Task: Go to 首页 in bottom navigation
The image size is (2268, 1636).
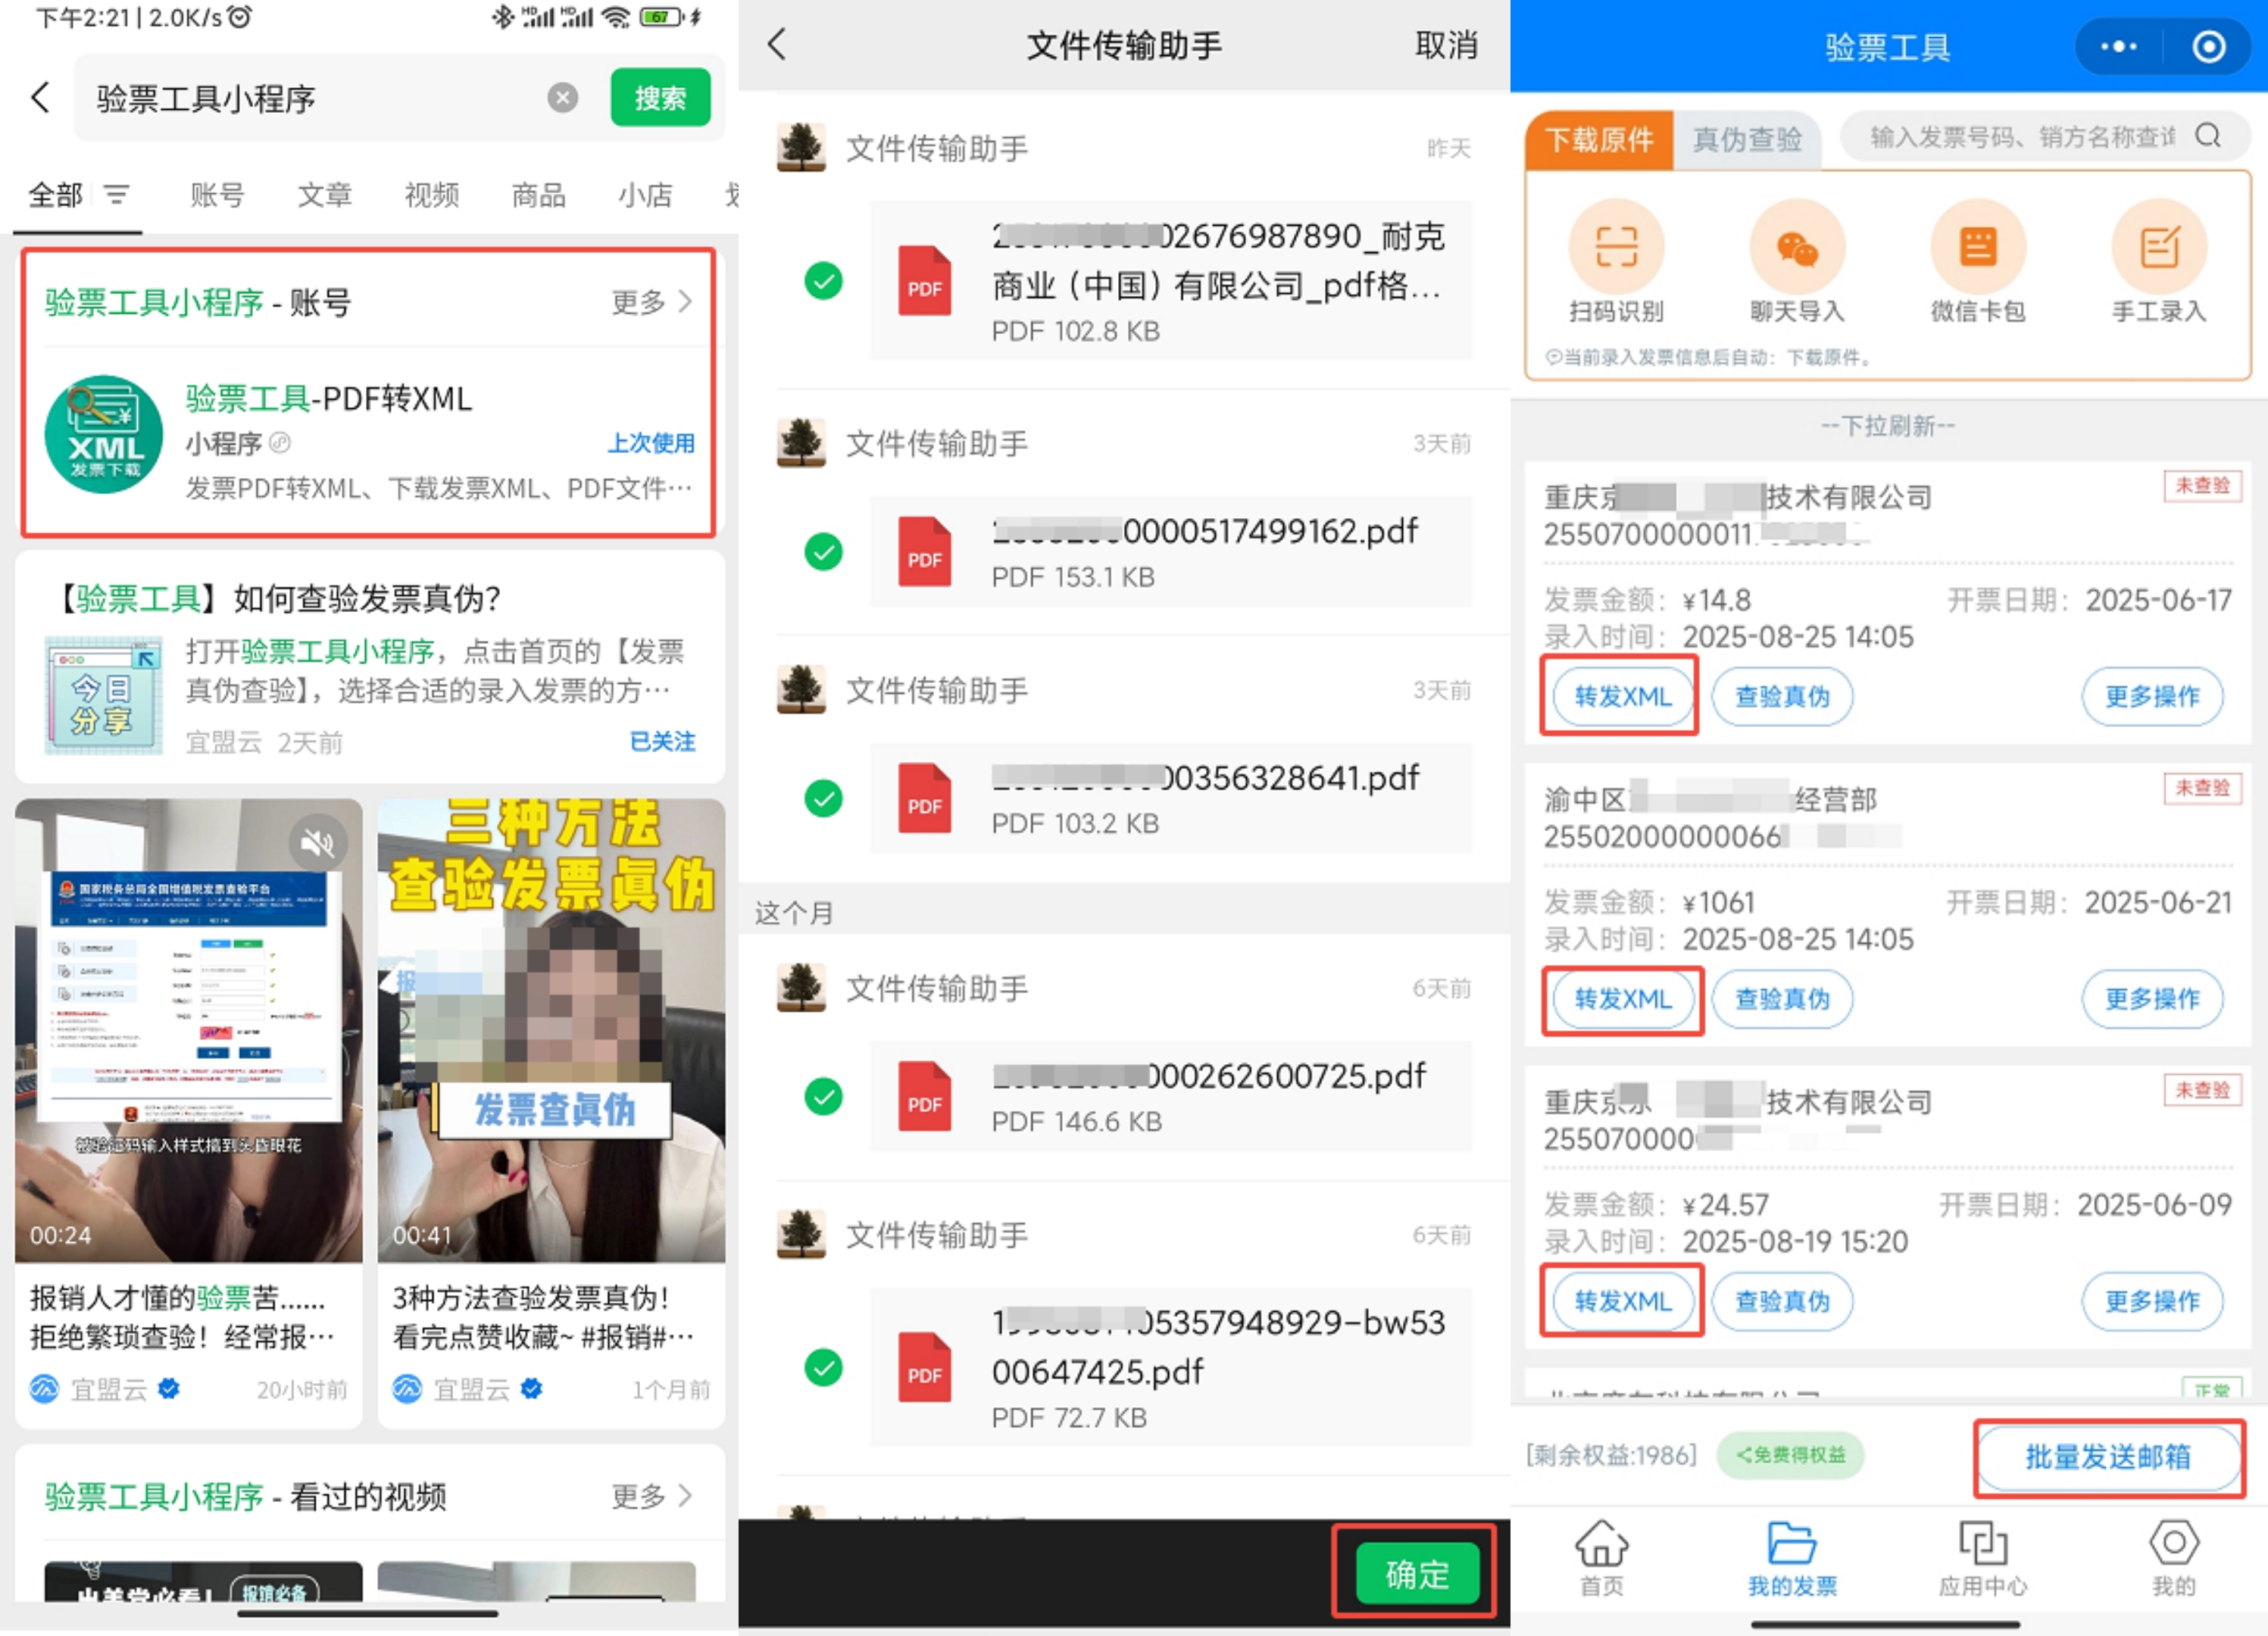Action: (1602, 1558)
